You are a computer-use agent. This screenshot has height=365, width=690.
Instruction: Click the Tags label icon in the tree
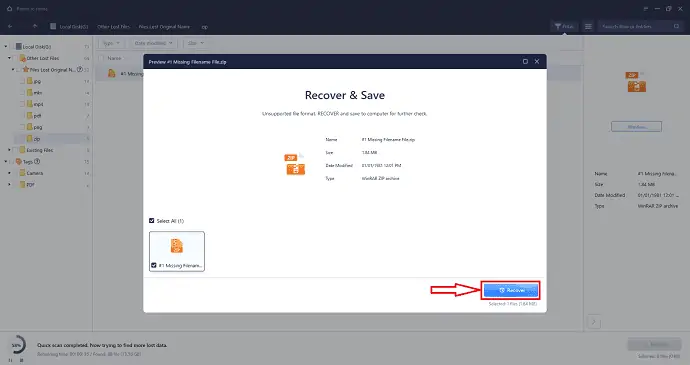click(x=18, y=162)
